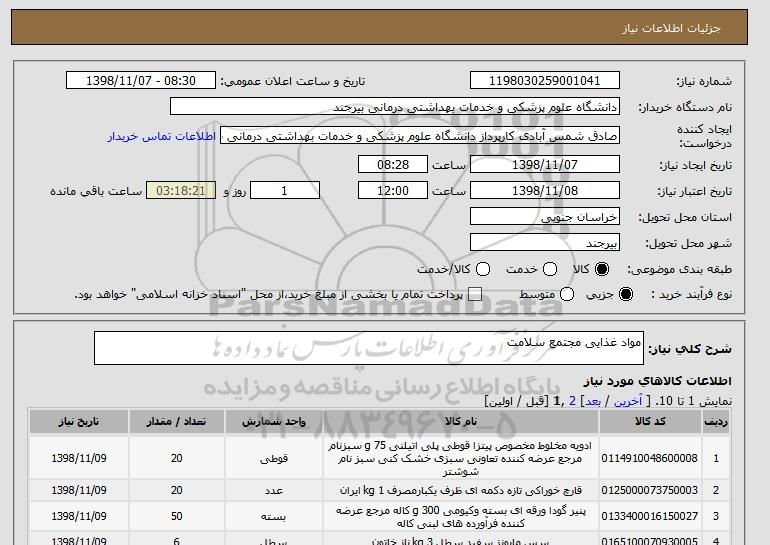Screen dimensions: 770x545
Task: Click the واحد شمارش column header
Action: tap(274, 422)
